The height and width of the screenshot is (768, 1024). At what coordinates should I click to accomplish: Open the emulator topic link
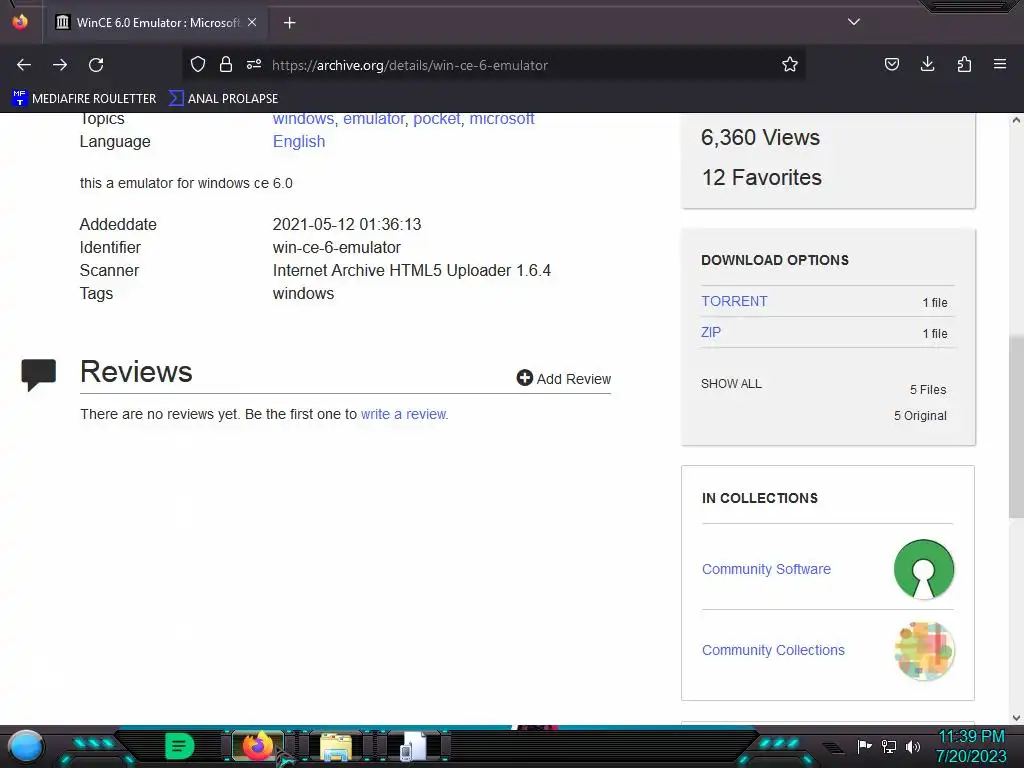point(374,119)
